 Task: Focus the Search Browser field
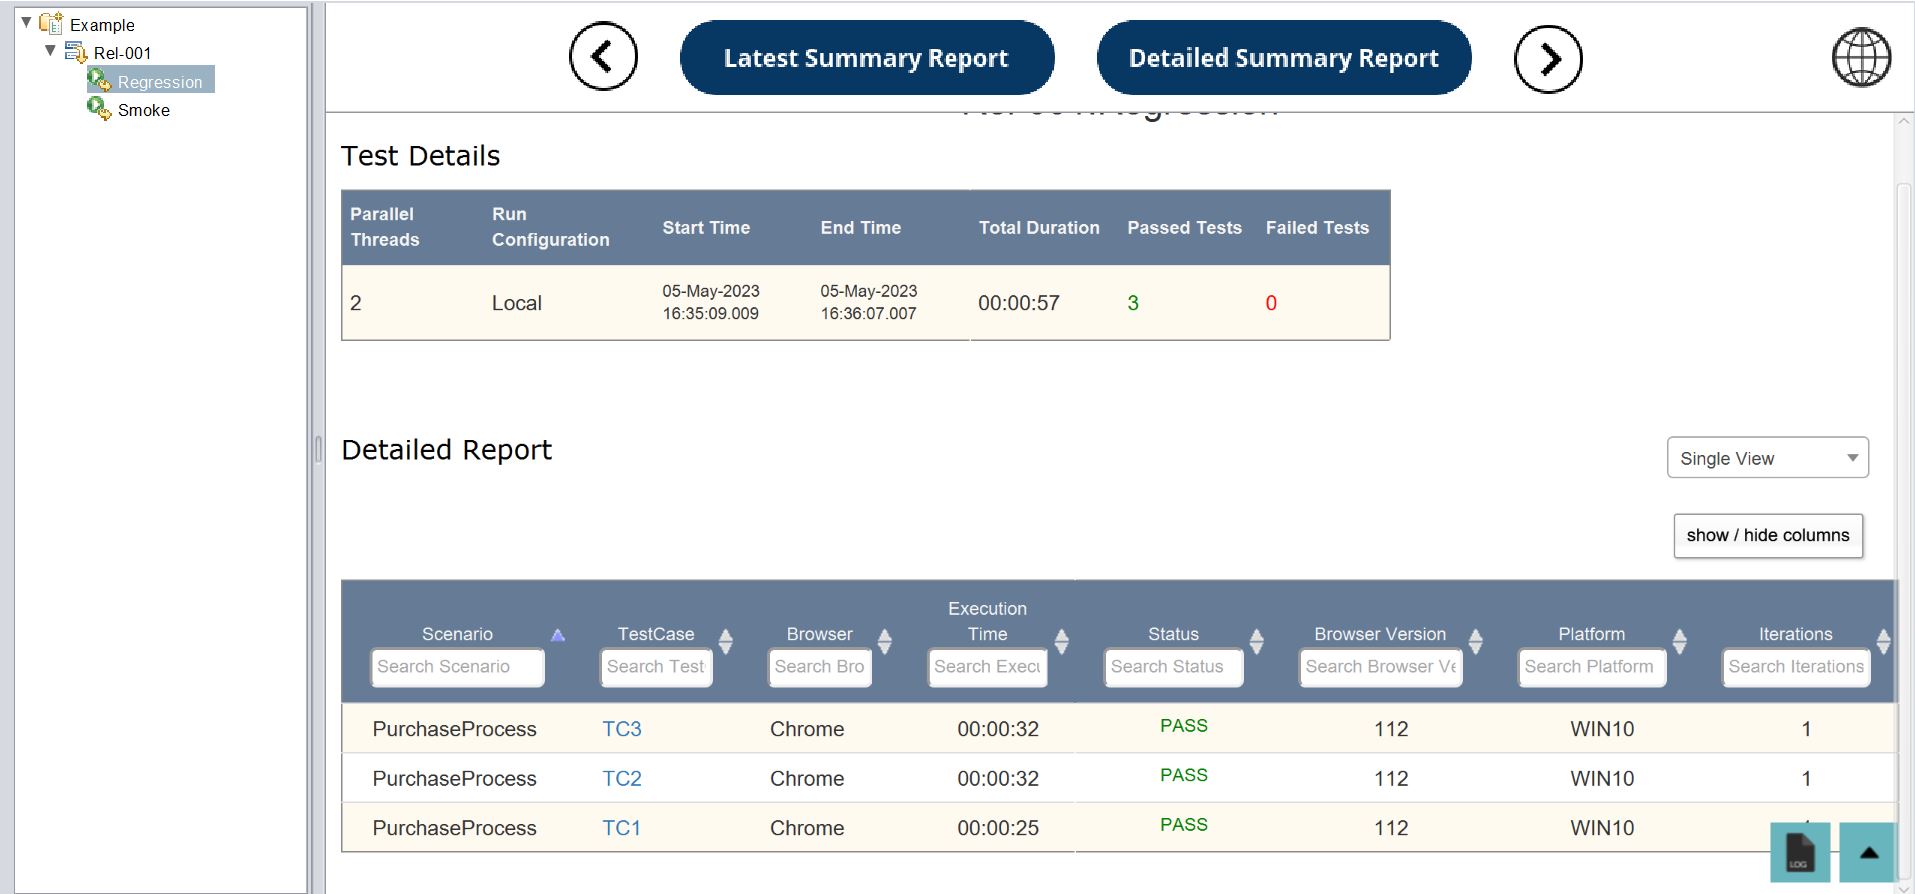pyautogui.click(x=820, y=667)
